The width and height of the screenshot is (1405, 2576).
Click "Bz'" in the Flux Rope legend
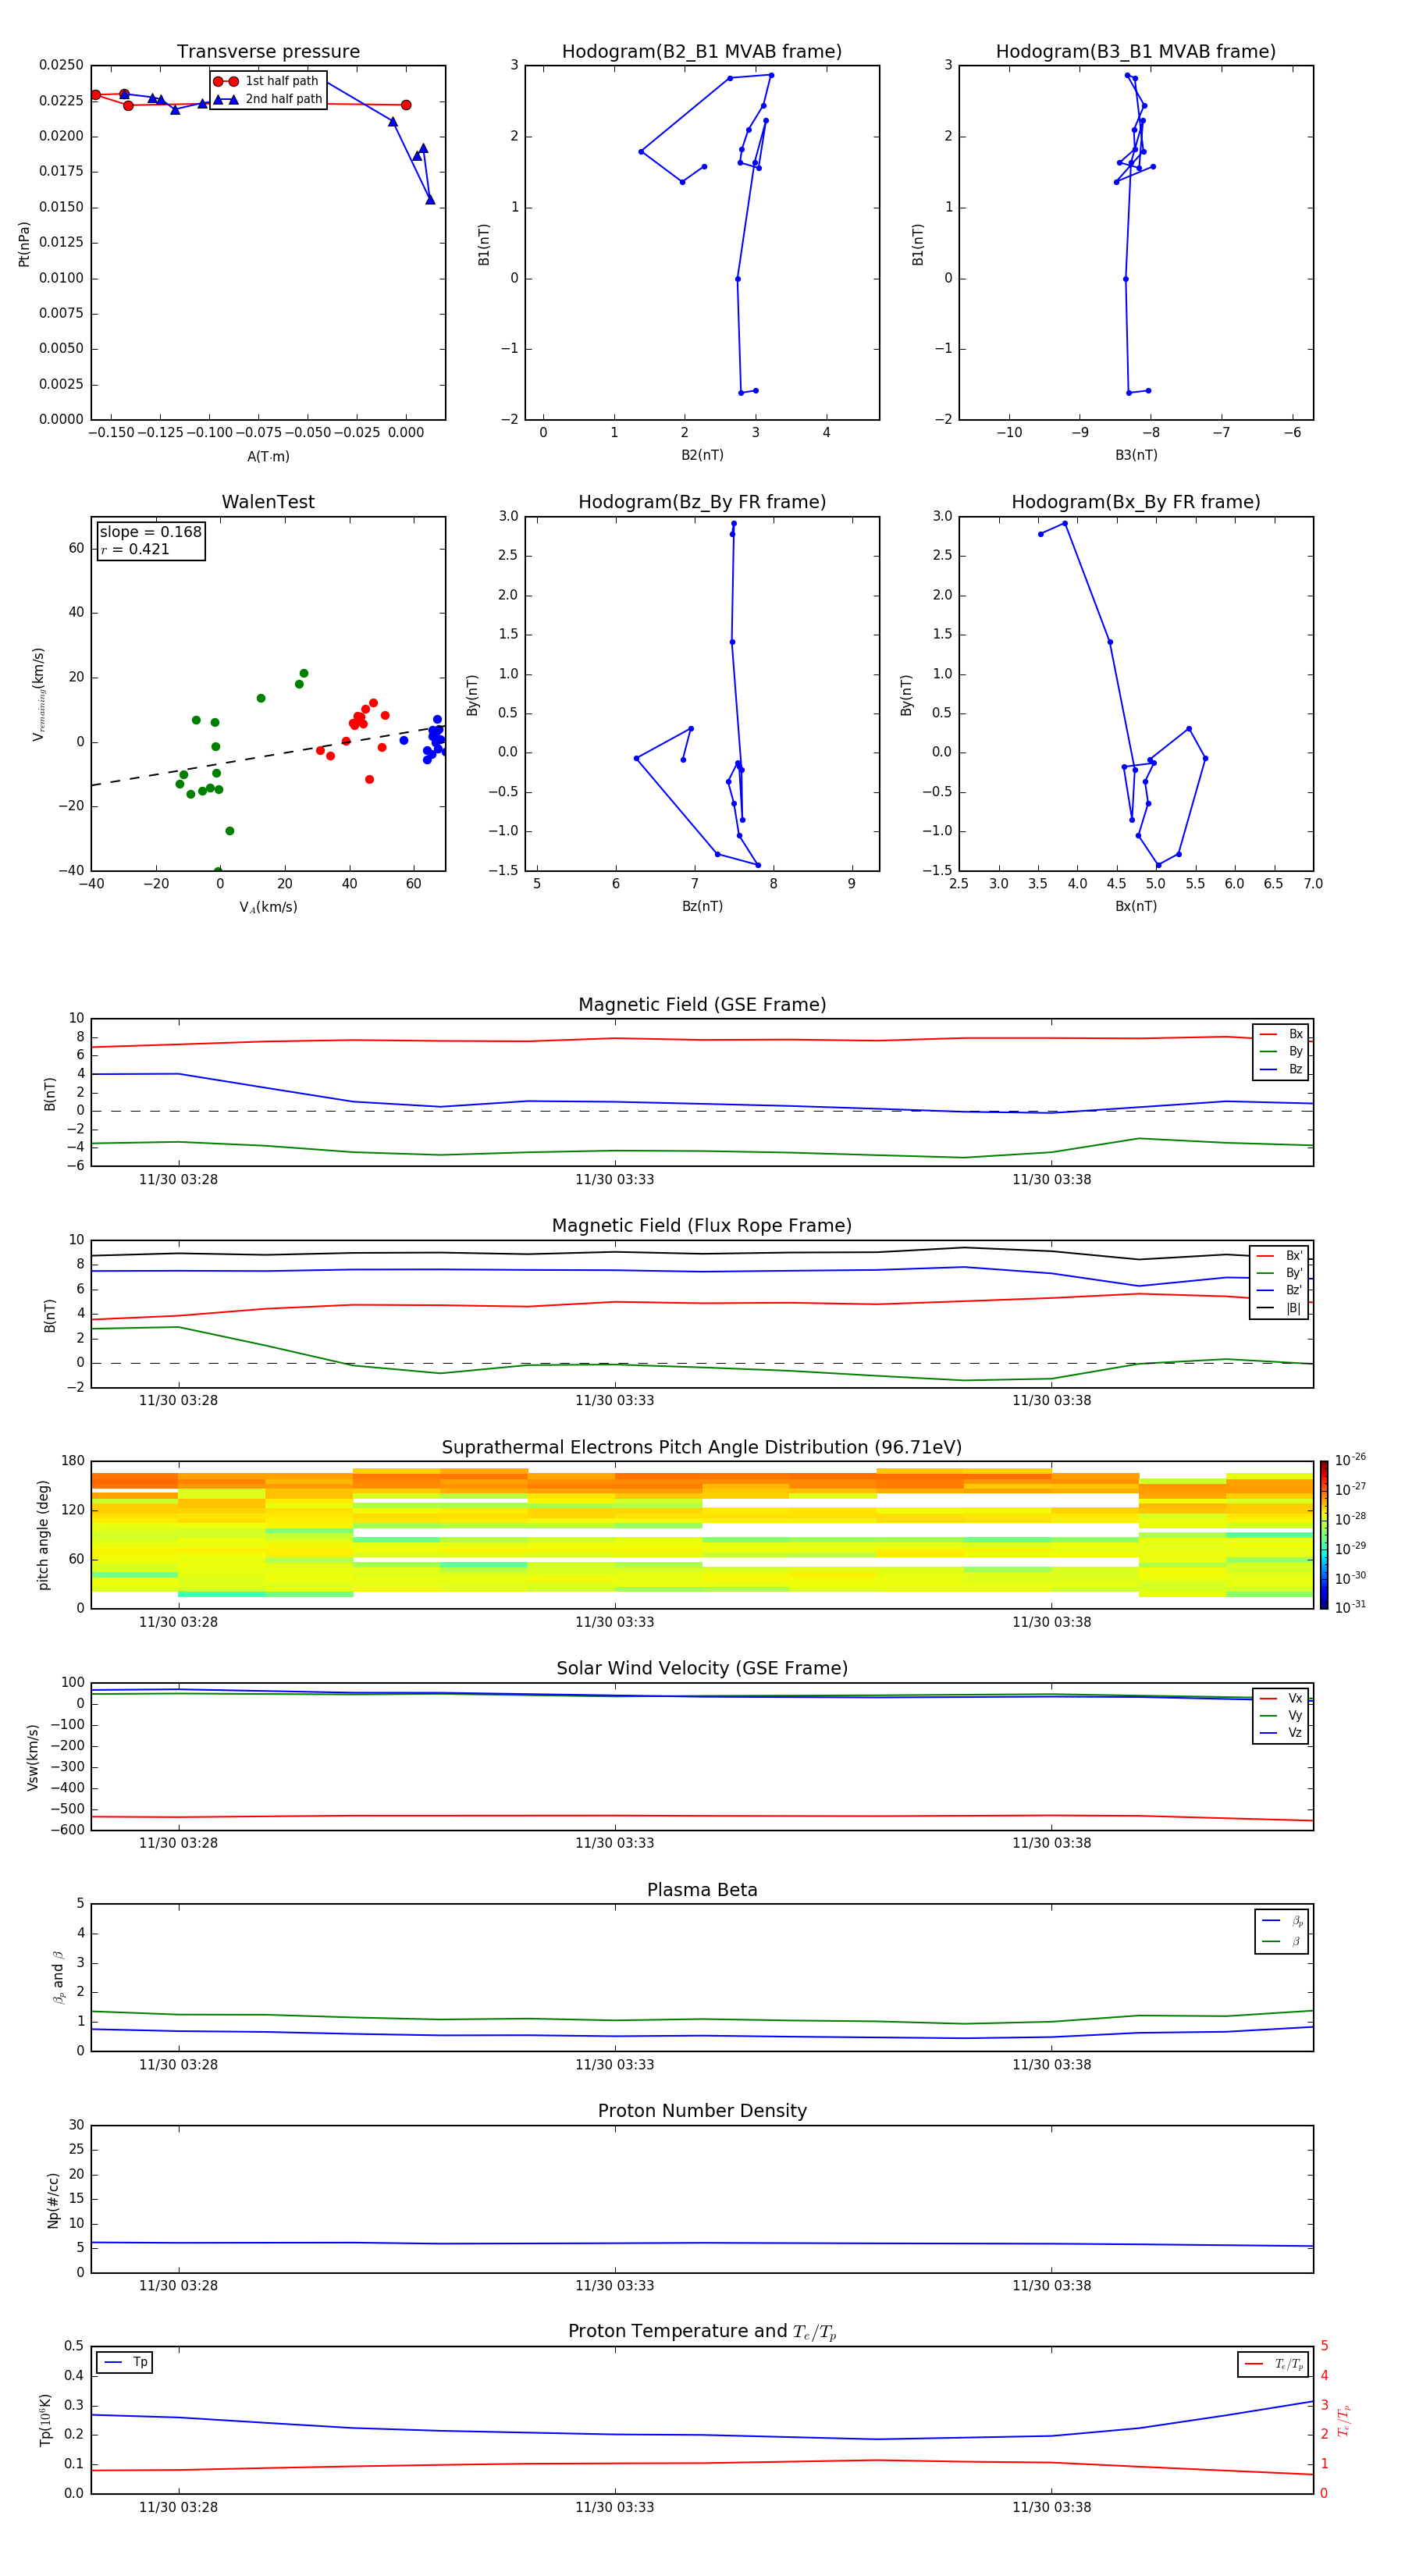tap(1294, 1290)
